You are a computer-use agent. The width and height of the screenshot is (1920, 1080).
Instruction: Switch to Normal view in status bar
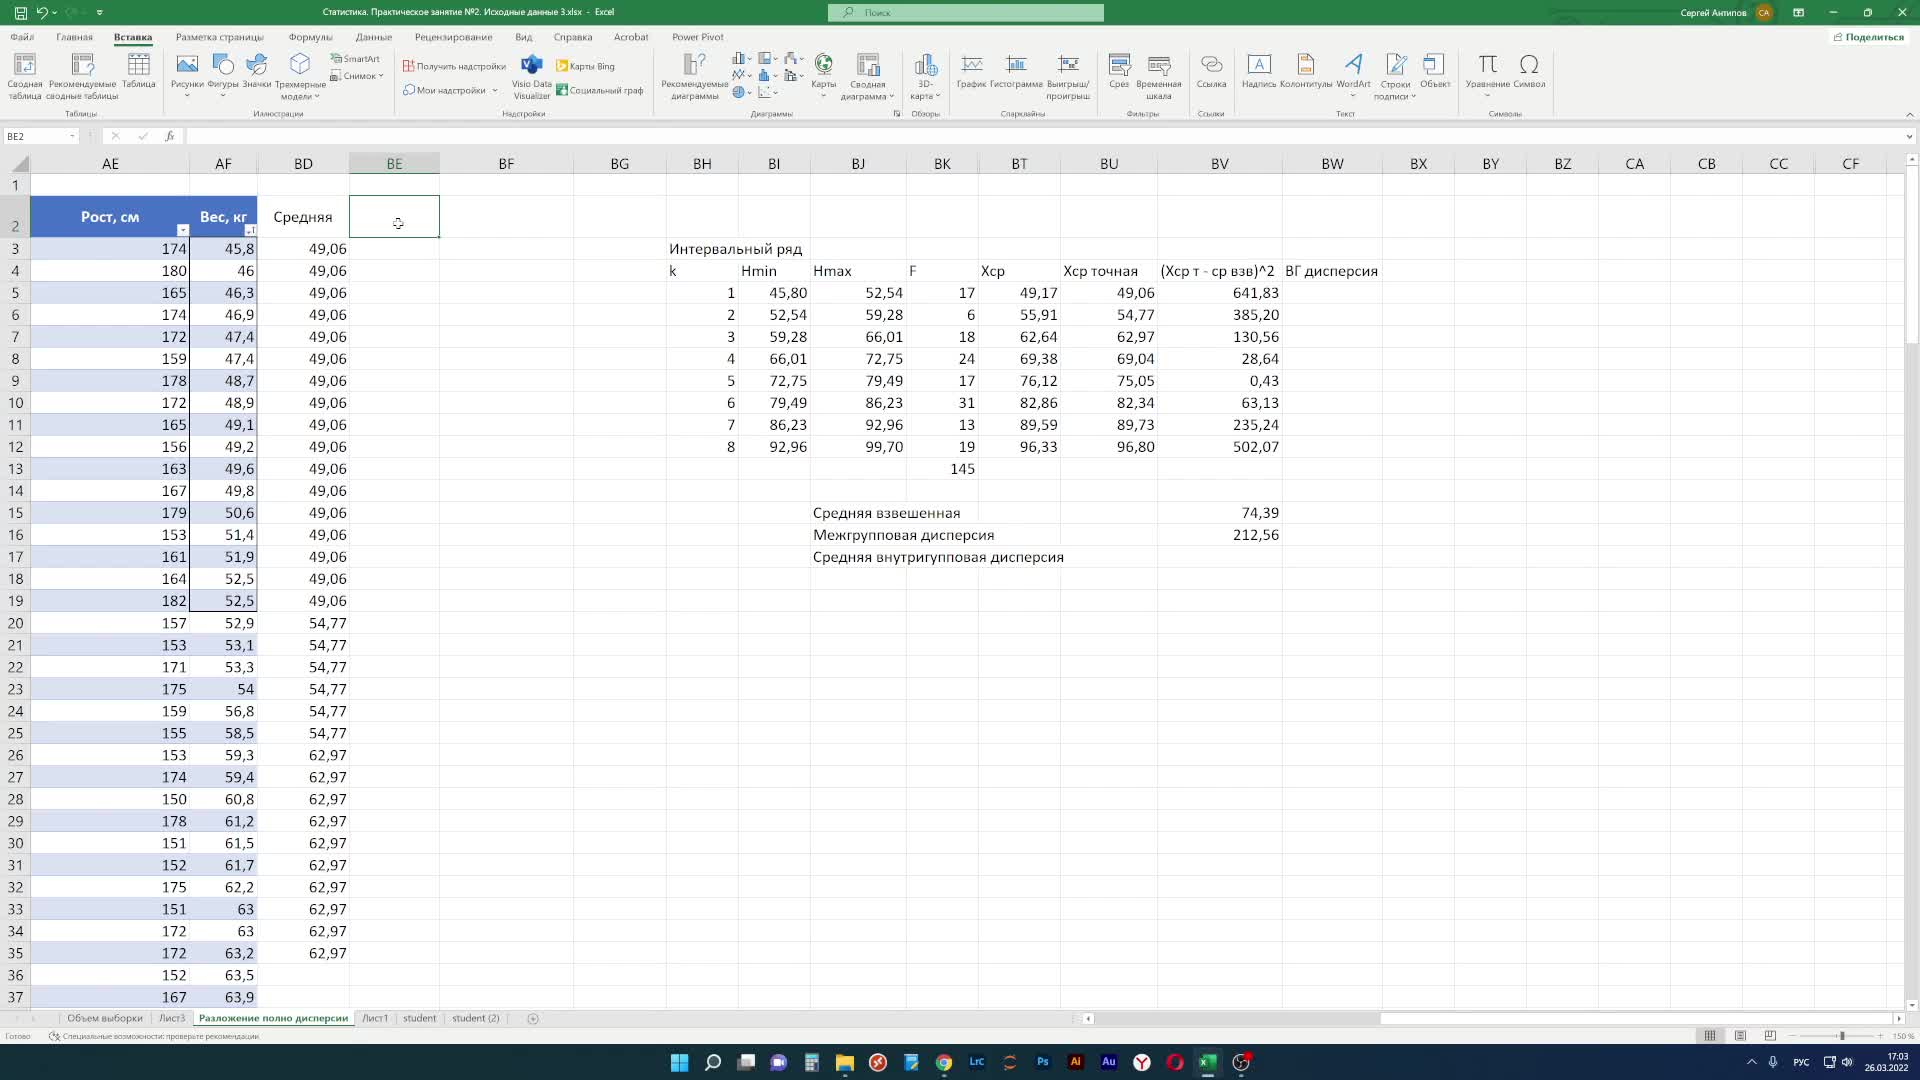(1710, 1036)
